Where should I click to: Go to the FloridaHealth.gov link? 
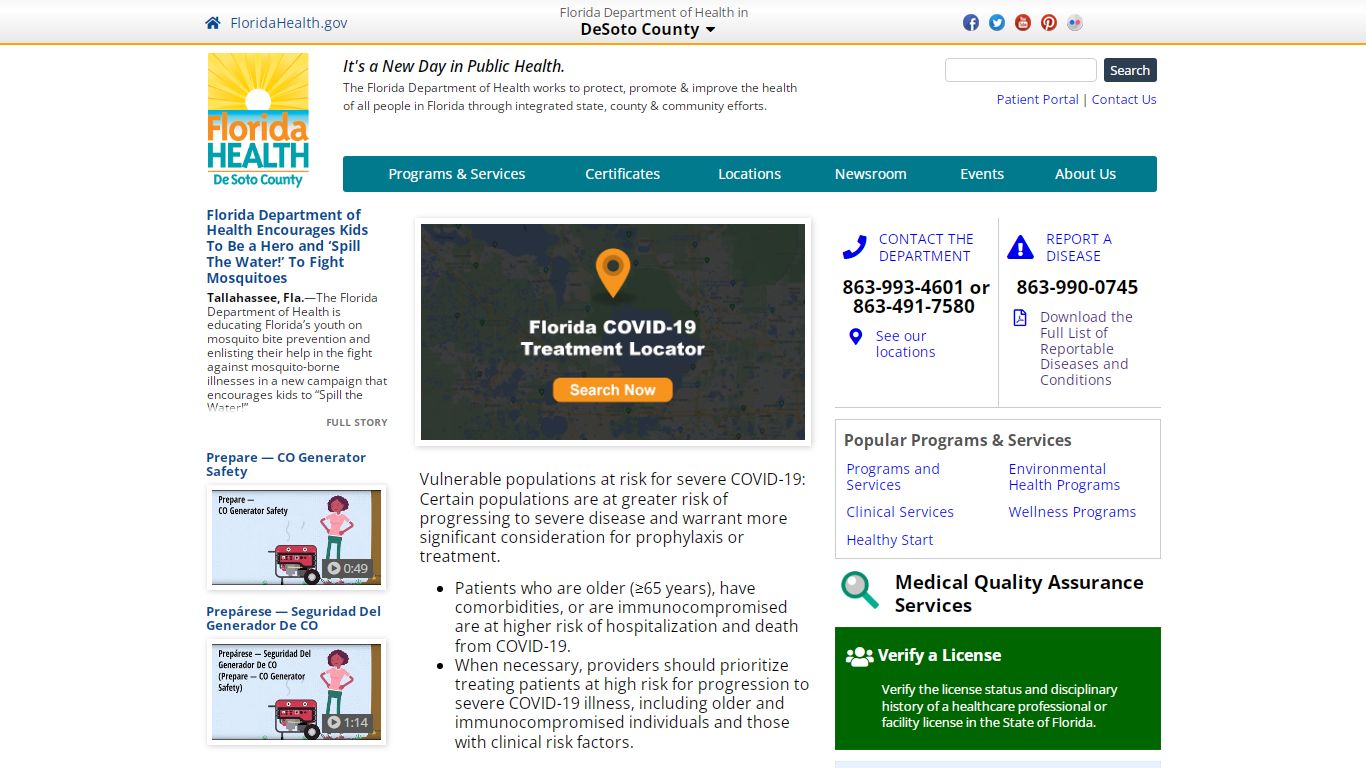point(289,23)
